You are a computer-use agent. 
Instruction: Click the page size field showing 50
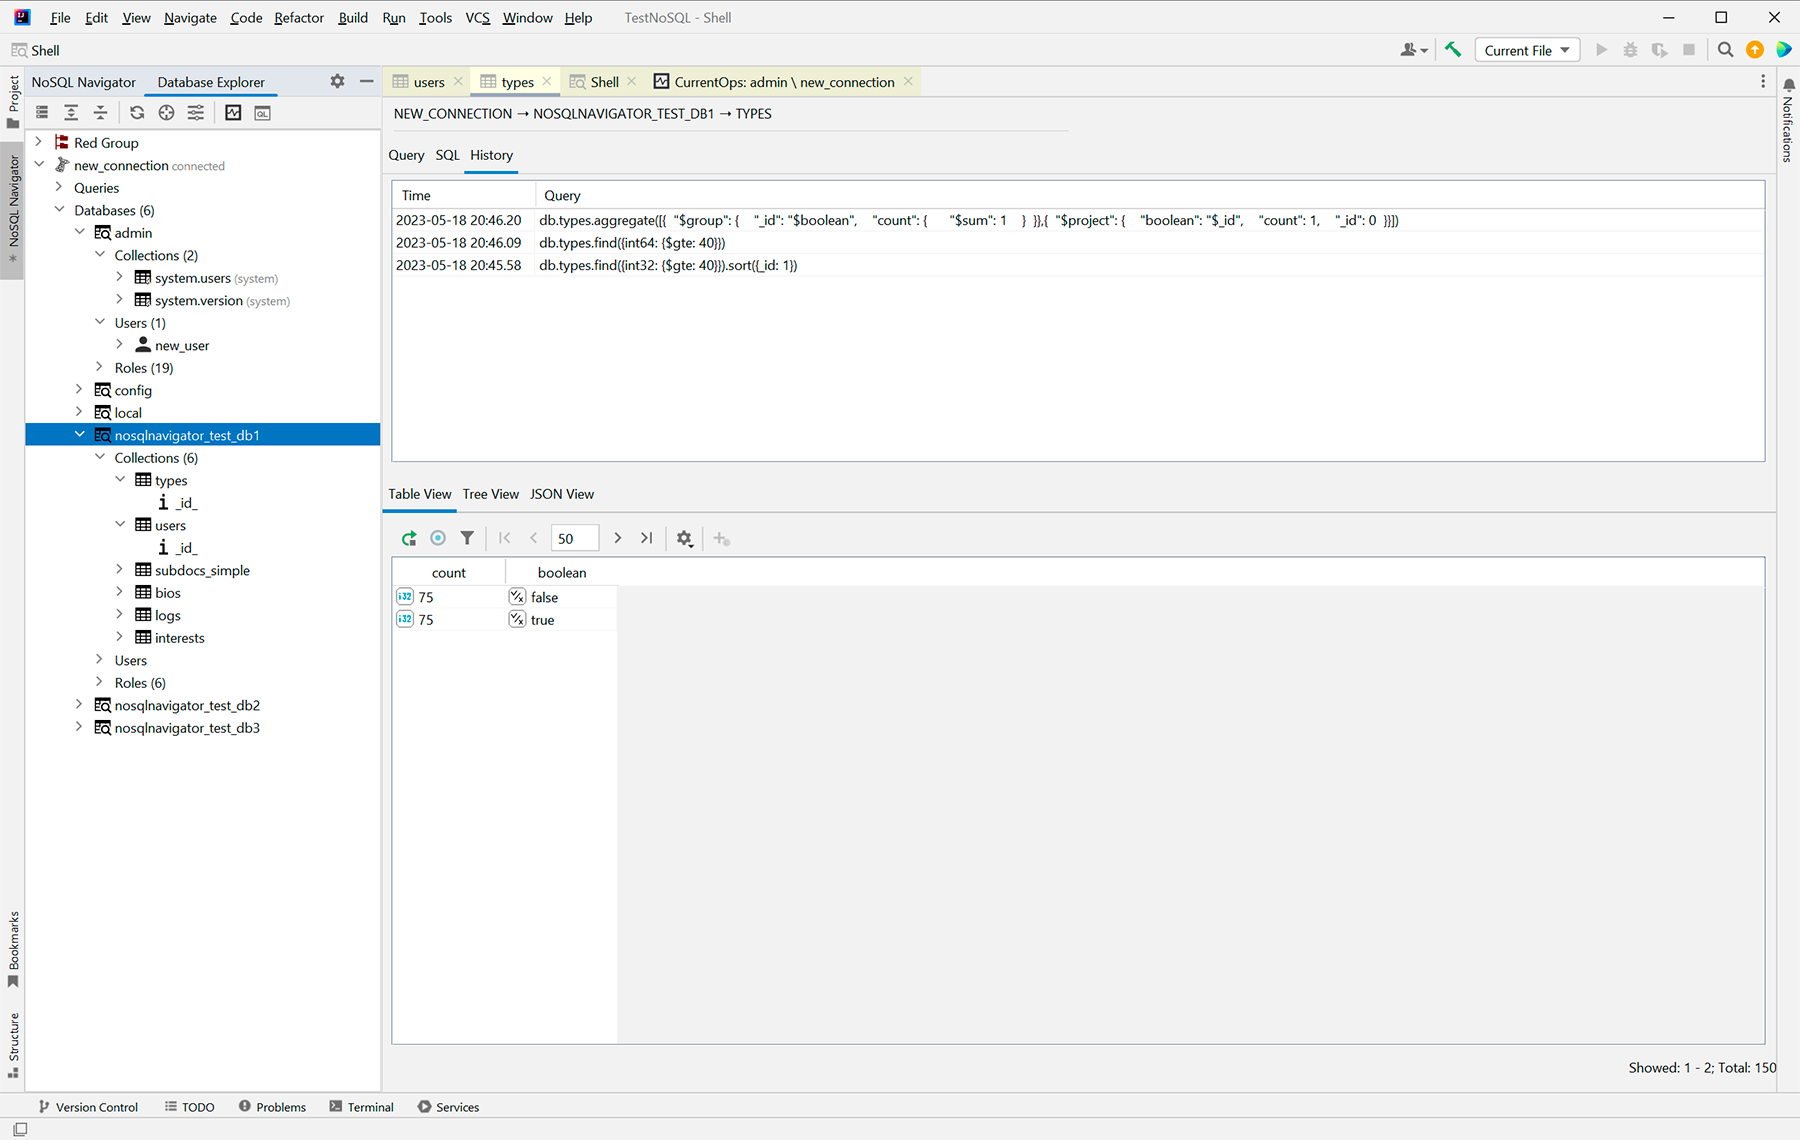[574, 538]
